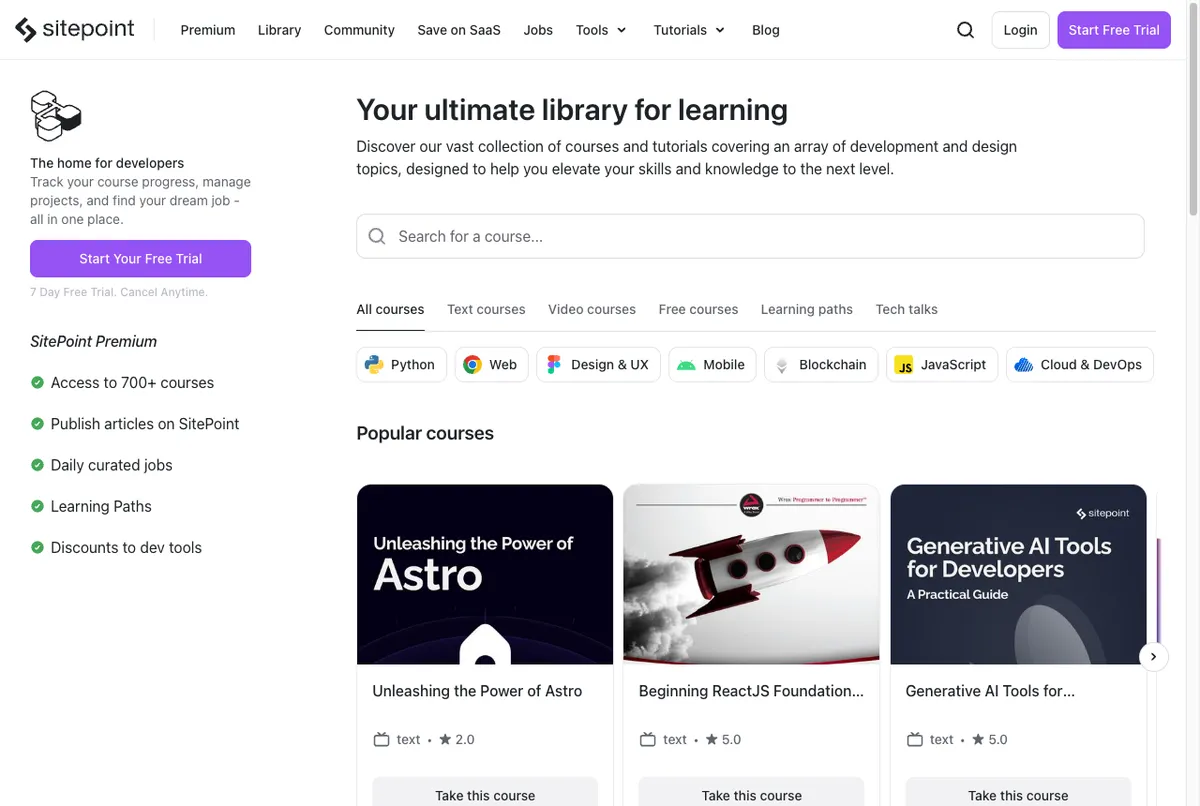Click the 'Learning Paths' sidebar item text
This screenshot has height=806, width=1200.
coord(101,507)
